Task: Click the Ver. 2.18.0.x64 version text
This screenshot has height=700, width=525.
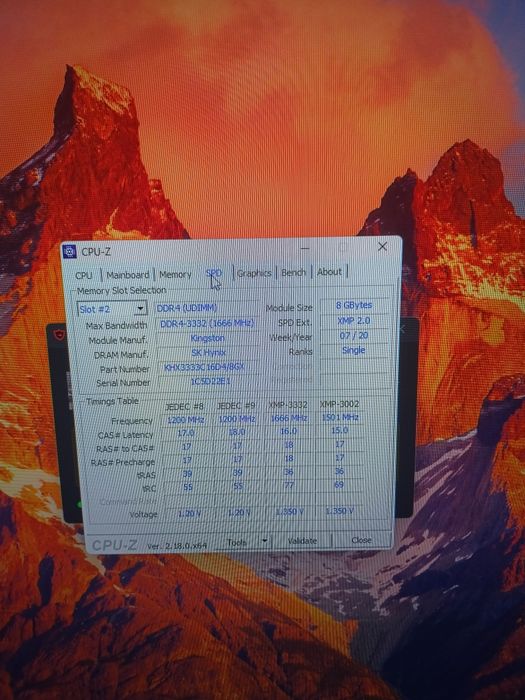Action: pyautogui.click(x=176, y=546)
